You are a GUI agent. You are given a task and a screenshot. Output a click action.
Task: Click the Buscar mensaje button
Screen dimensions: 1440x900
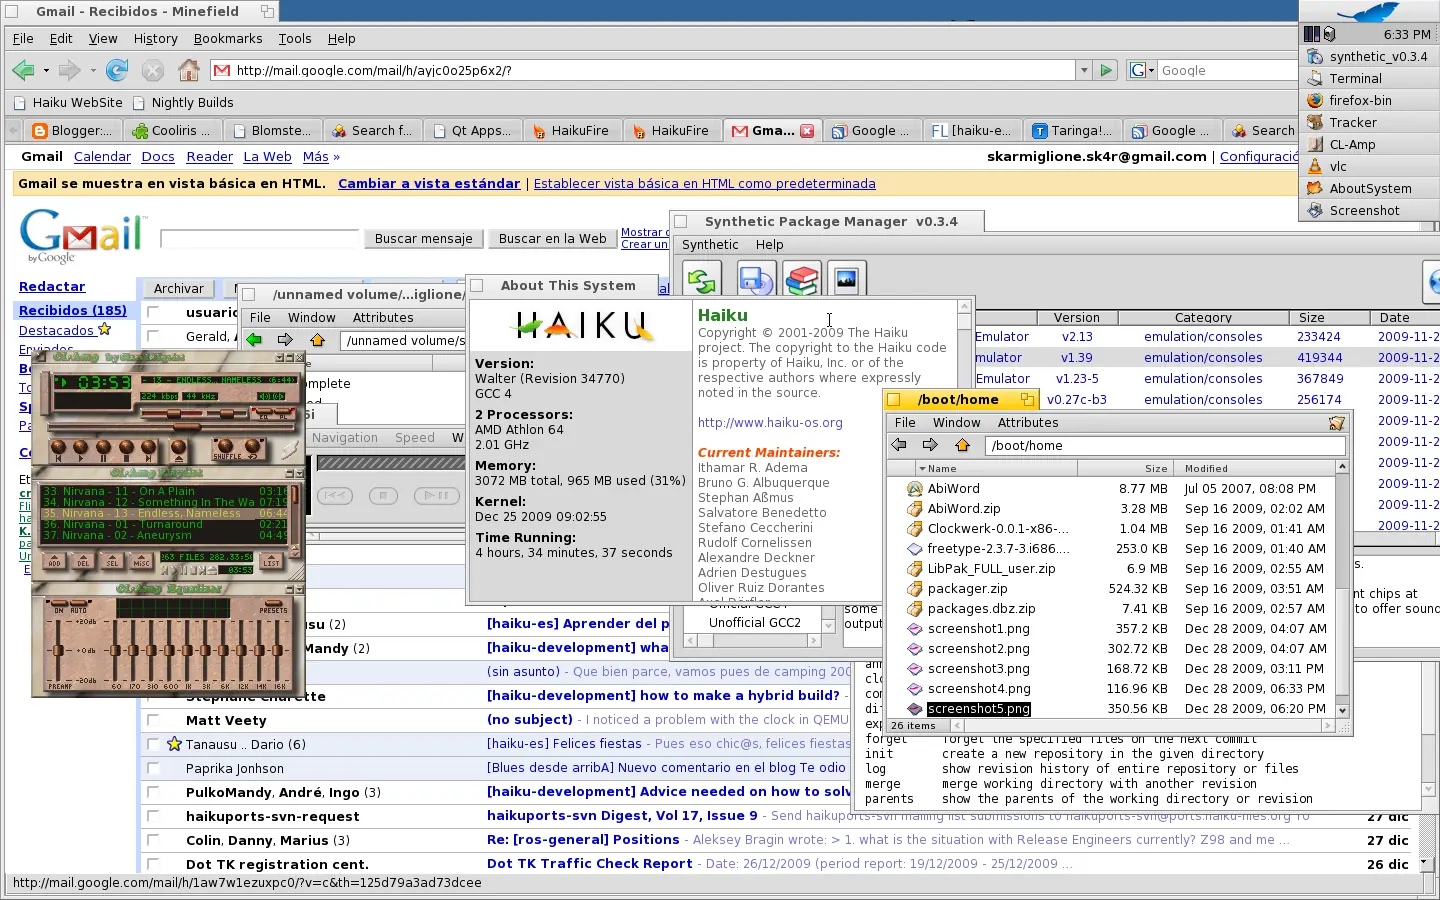pos(424,239)
